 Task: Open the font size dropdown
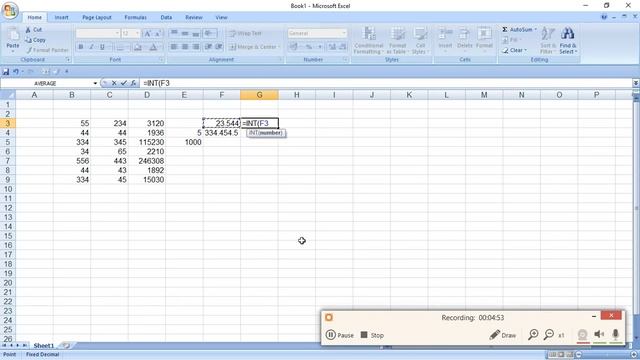coord(138,33)
